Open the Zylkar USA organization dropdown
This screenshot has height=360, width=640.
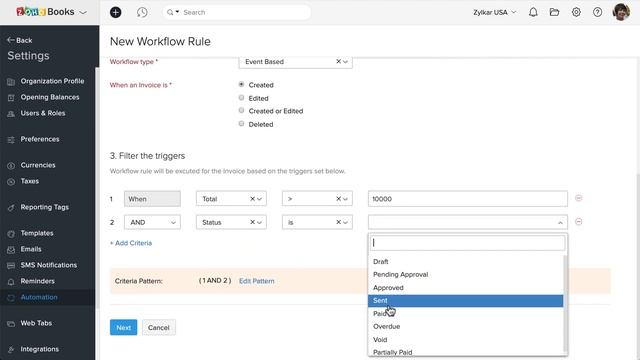(495, 12)
